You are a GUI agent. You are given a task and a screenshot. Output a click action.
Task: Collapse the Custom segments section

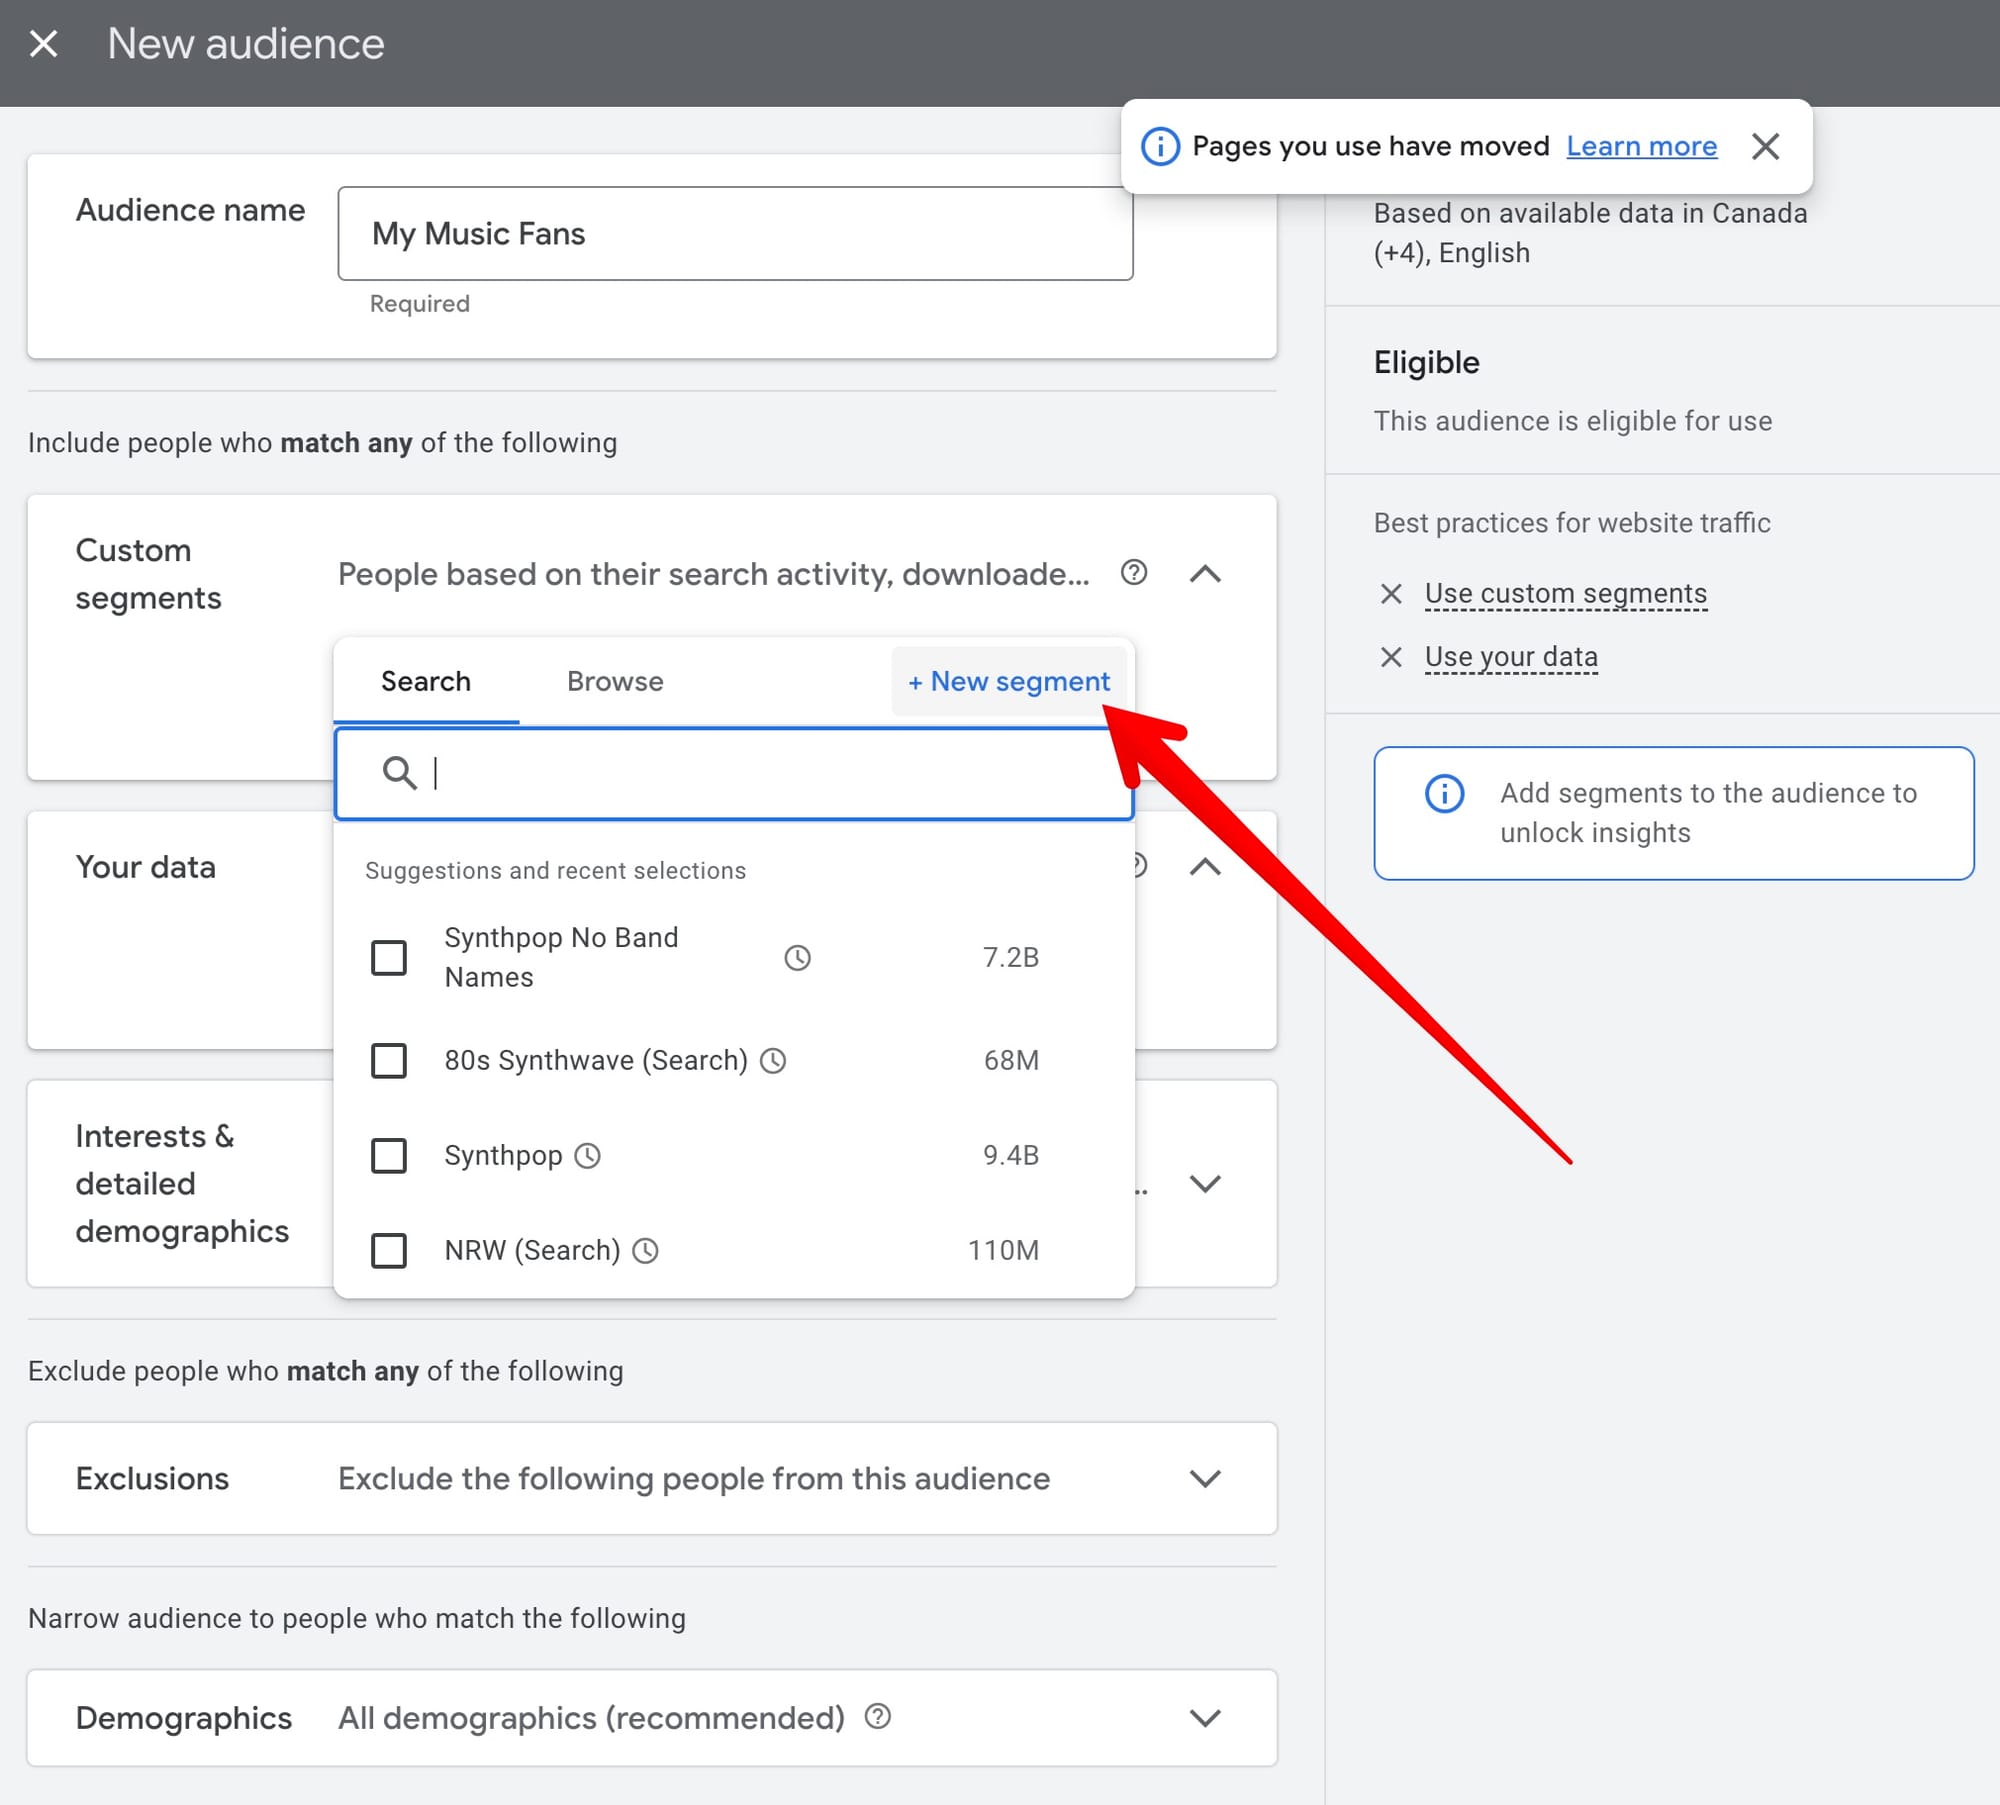[x=1206, y=574]
